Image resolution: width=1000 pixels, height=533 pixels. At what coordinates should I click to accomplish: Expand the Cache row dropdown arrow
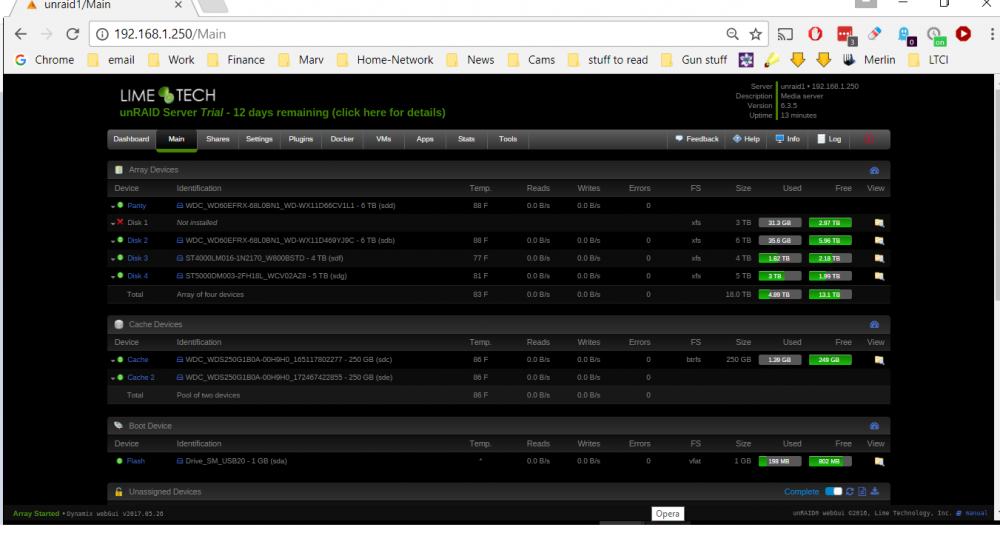point(113,360)
